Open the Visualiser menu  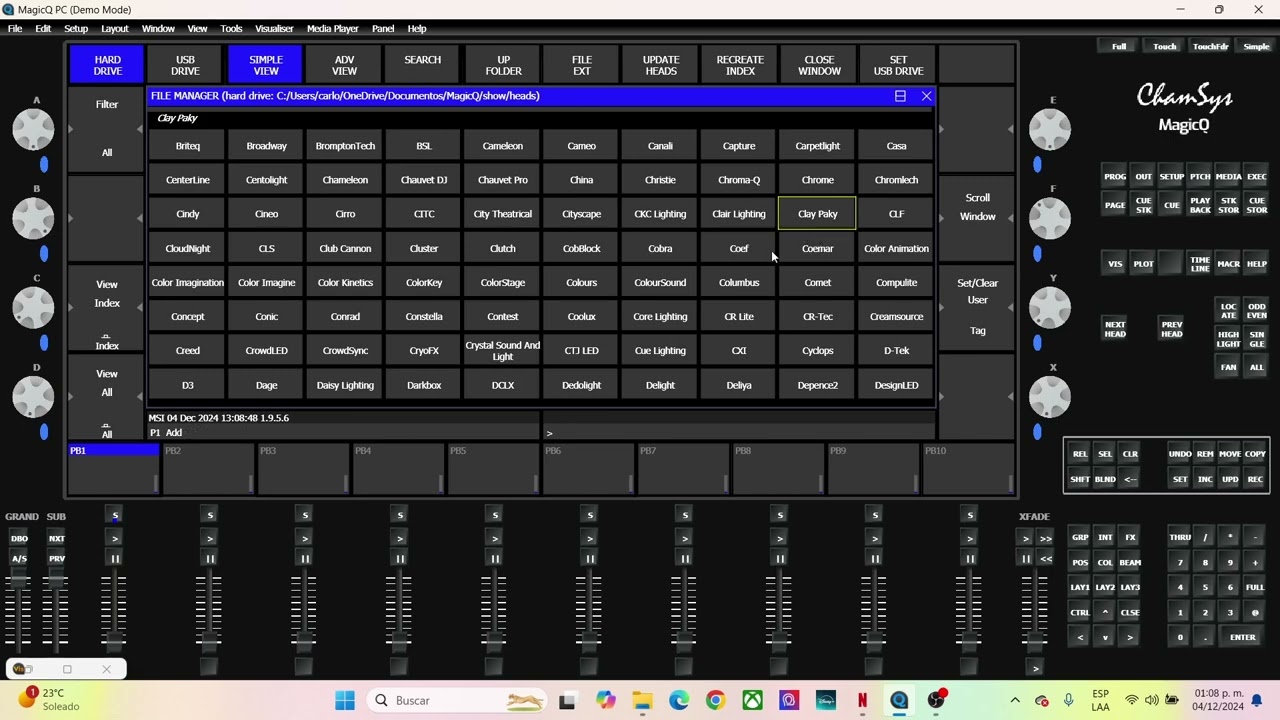click(275, 28)
